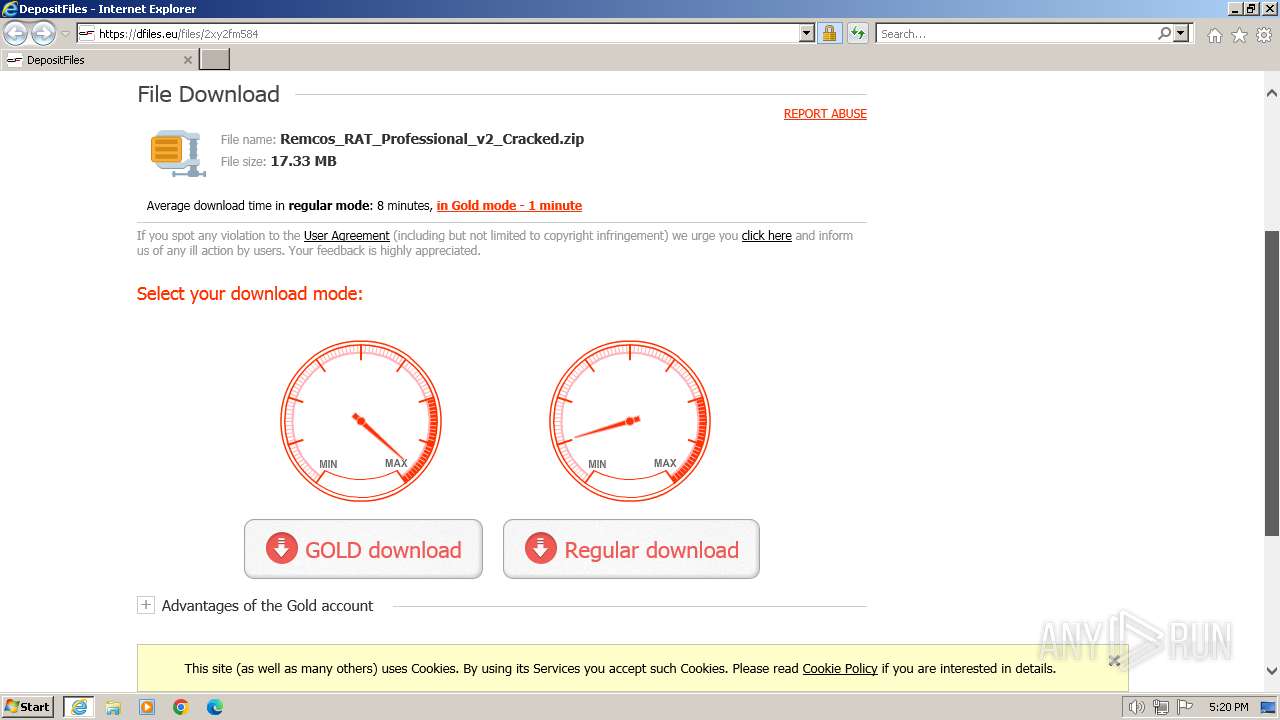Click the GOLD download button
1280x720 pixels.
363,549
